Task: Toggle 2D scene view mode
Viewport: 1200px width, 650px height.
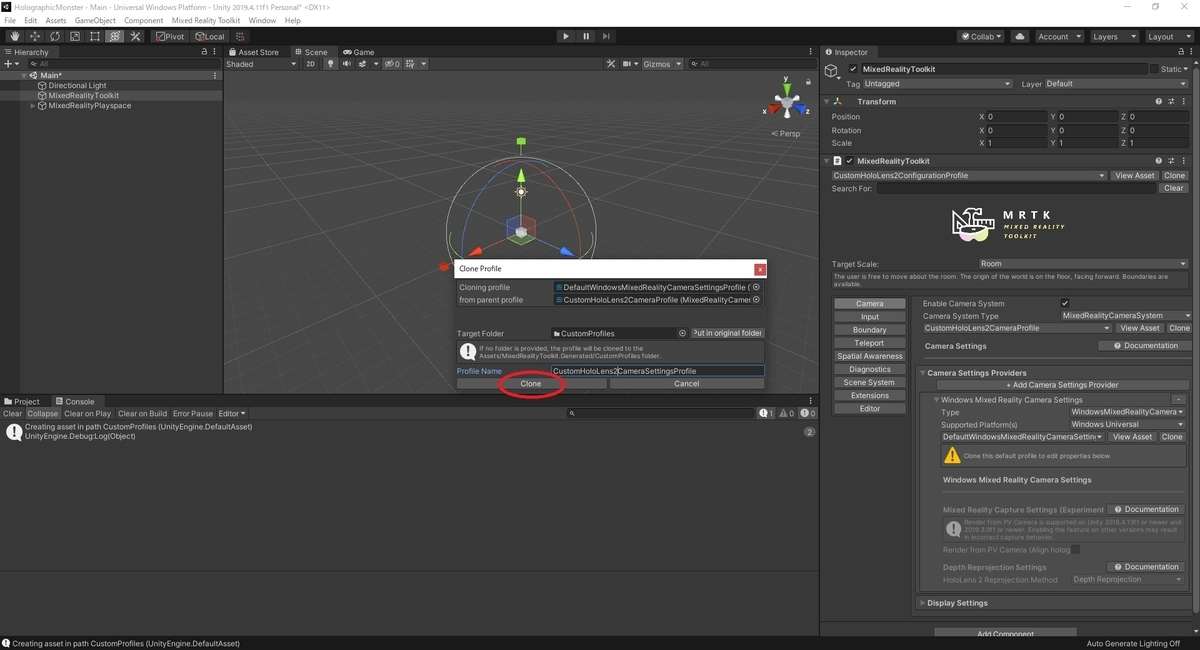Action: [310, 64]
